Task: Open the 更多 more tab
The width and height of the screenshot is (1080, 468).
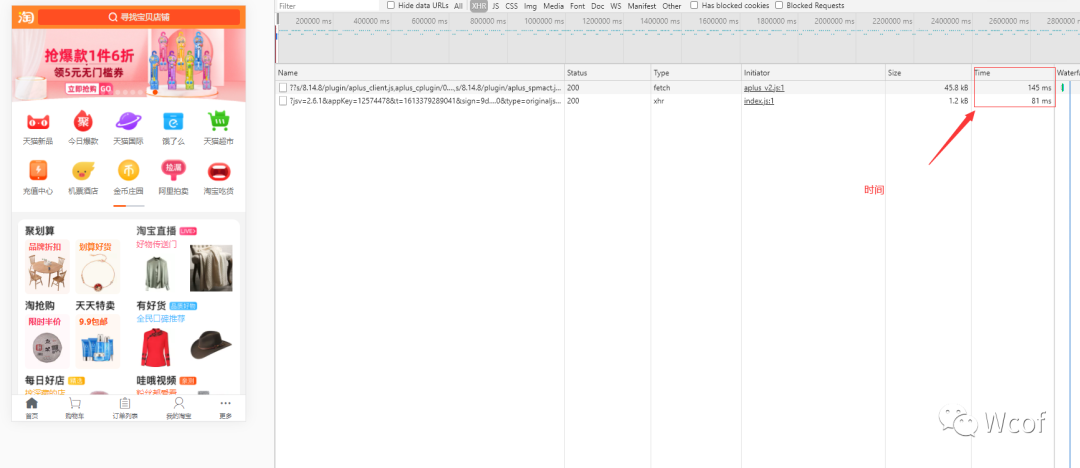Action: click(x=225, y=408)
